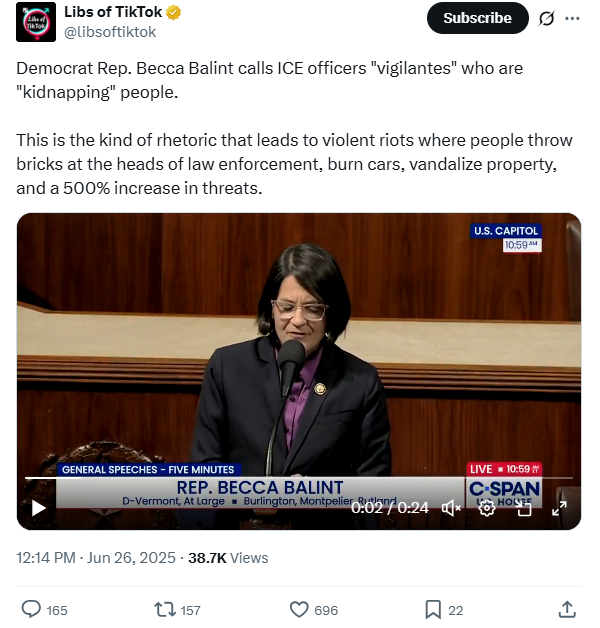Open the Grok explain post icon

tap(547, 18)
